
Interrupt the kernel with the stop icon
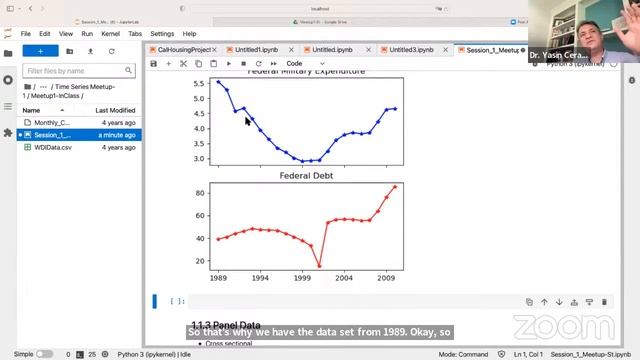click(244, 64)
